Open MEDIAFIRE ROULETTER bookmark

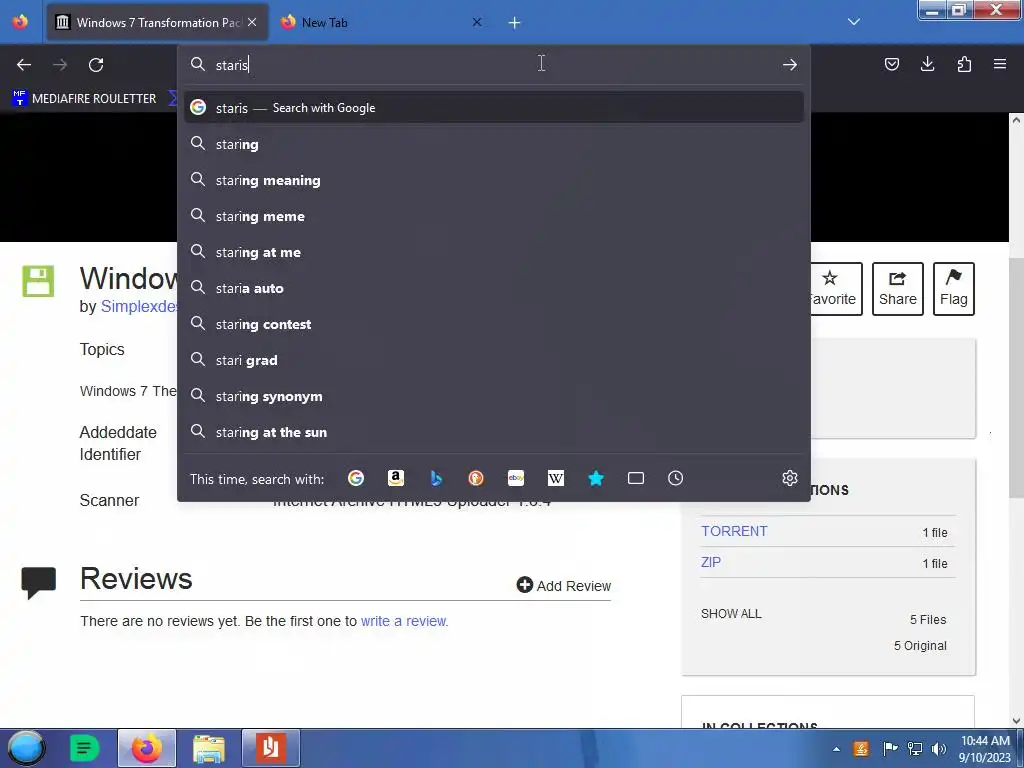[x=84, y=99]
